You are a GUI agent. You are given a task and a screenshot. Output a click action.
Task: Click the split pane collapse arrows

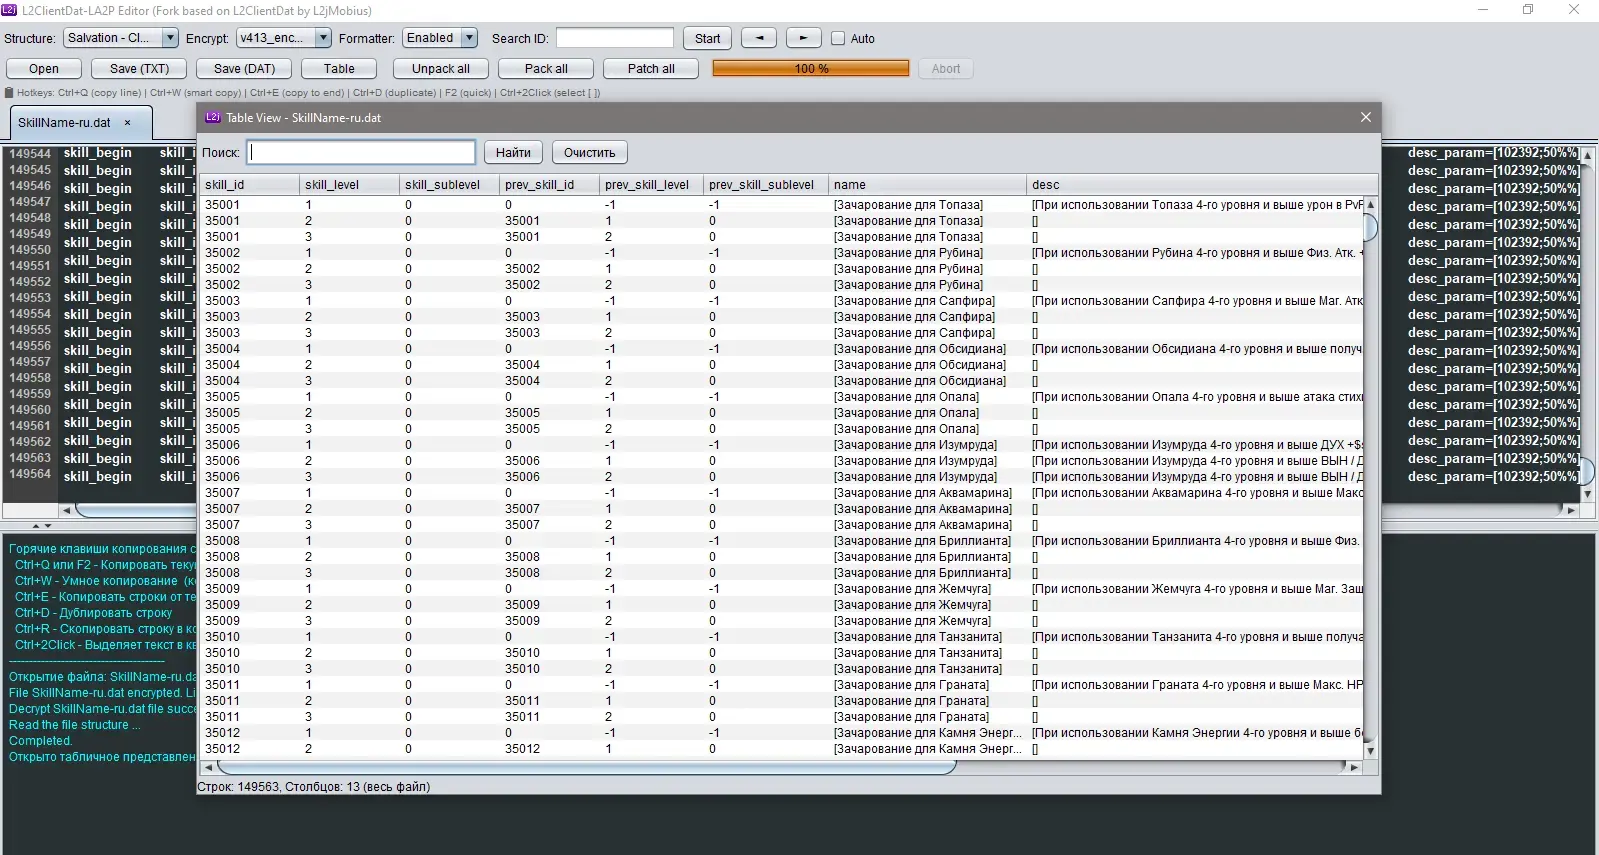[x=41, y=525]
